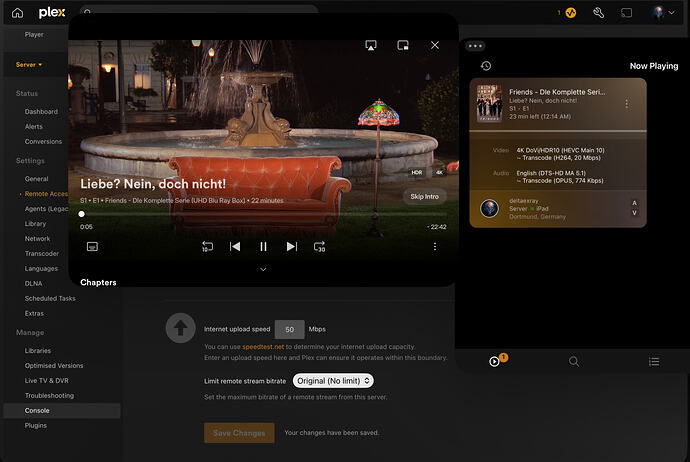This screenshot has width=690, height=462.
Task: Click the playback progress slider knob
Action: point(81,214)
